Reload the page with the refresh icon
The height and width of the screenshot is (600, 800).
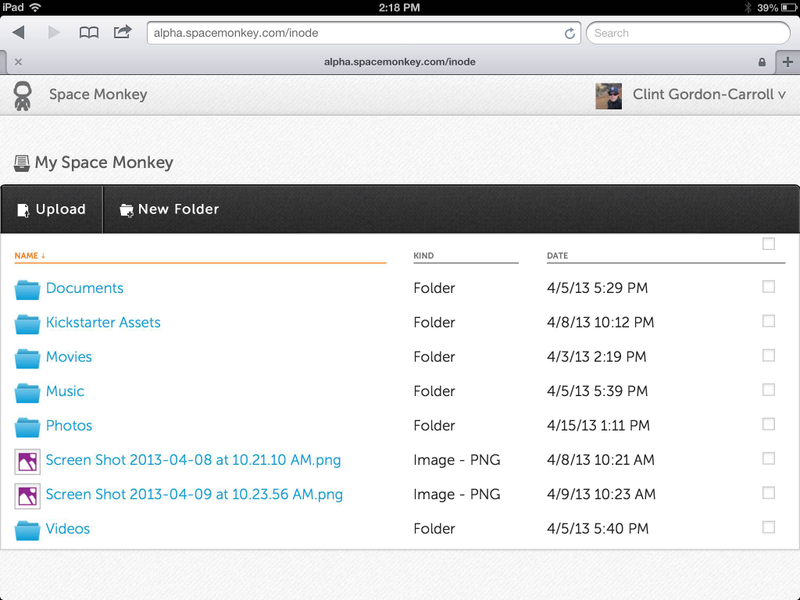569,33
